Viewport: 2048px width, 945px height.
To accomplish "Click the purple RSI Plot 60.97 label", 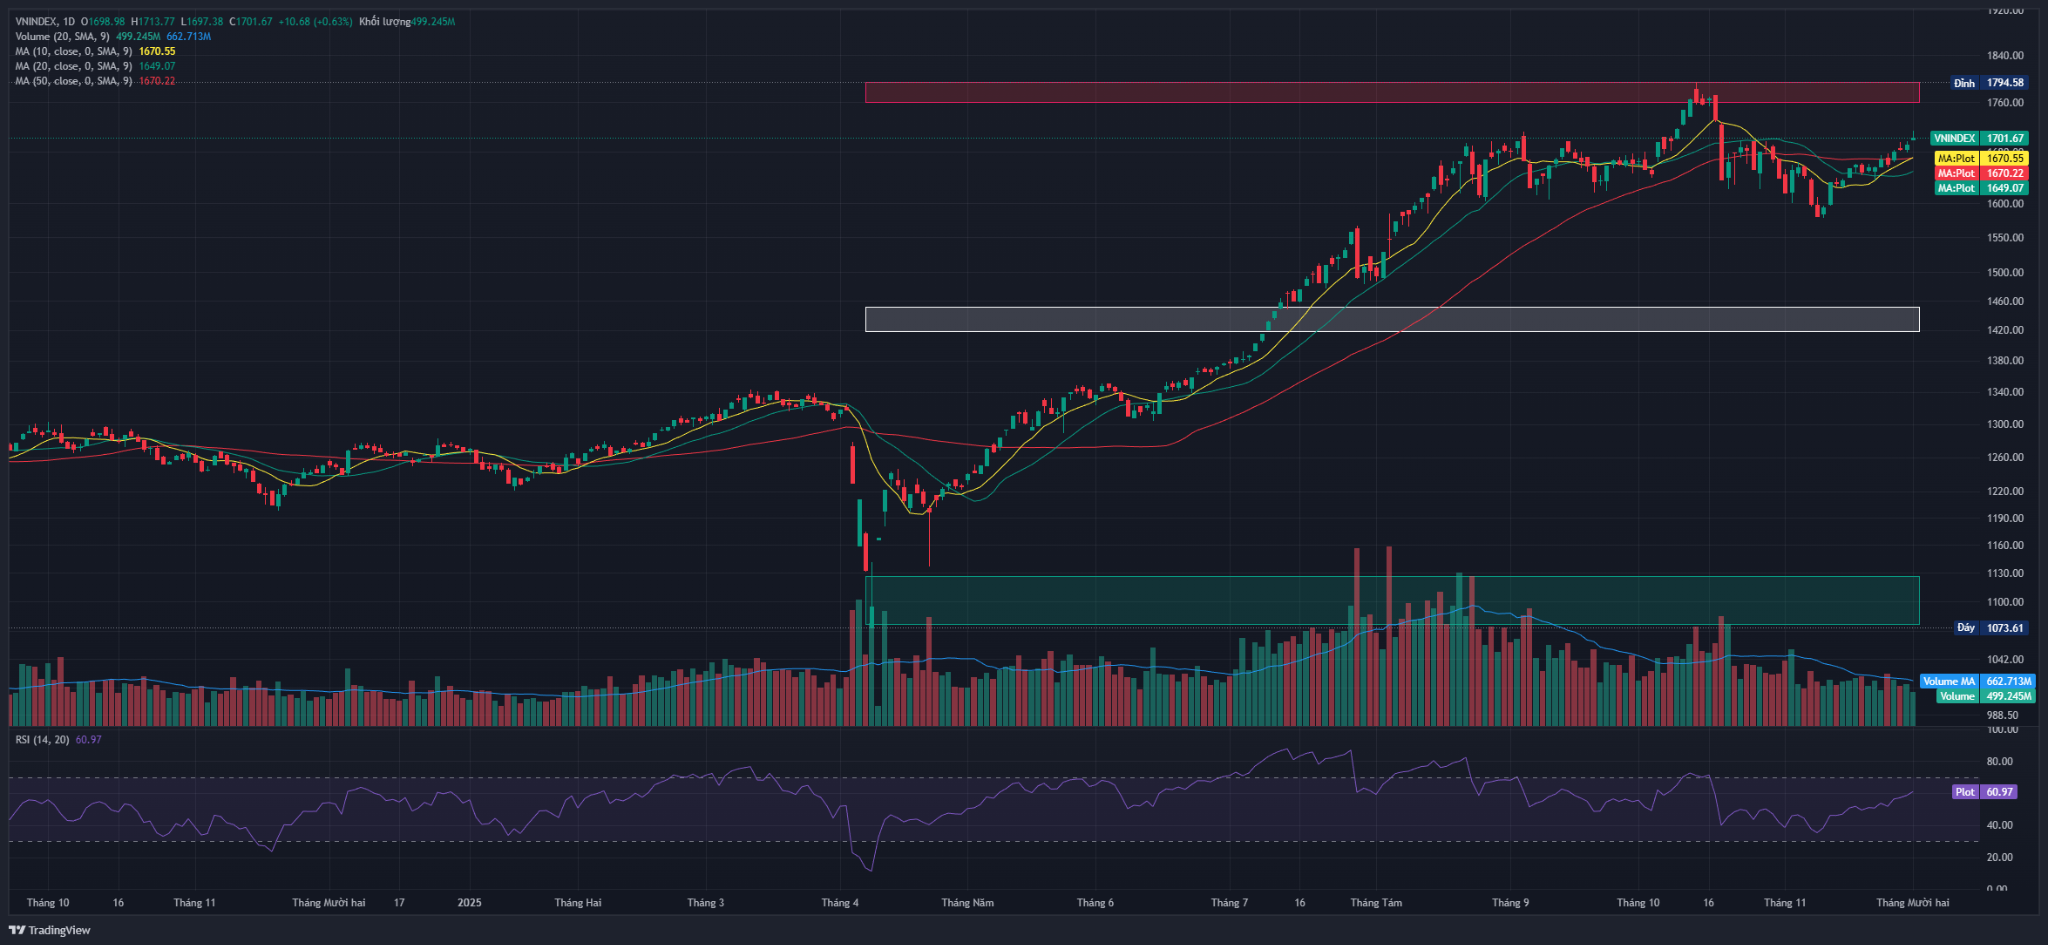I will click(x=1984, y=792).
